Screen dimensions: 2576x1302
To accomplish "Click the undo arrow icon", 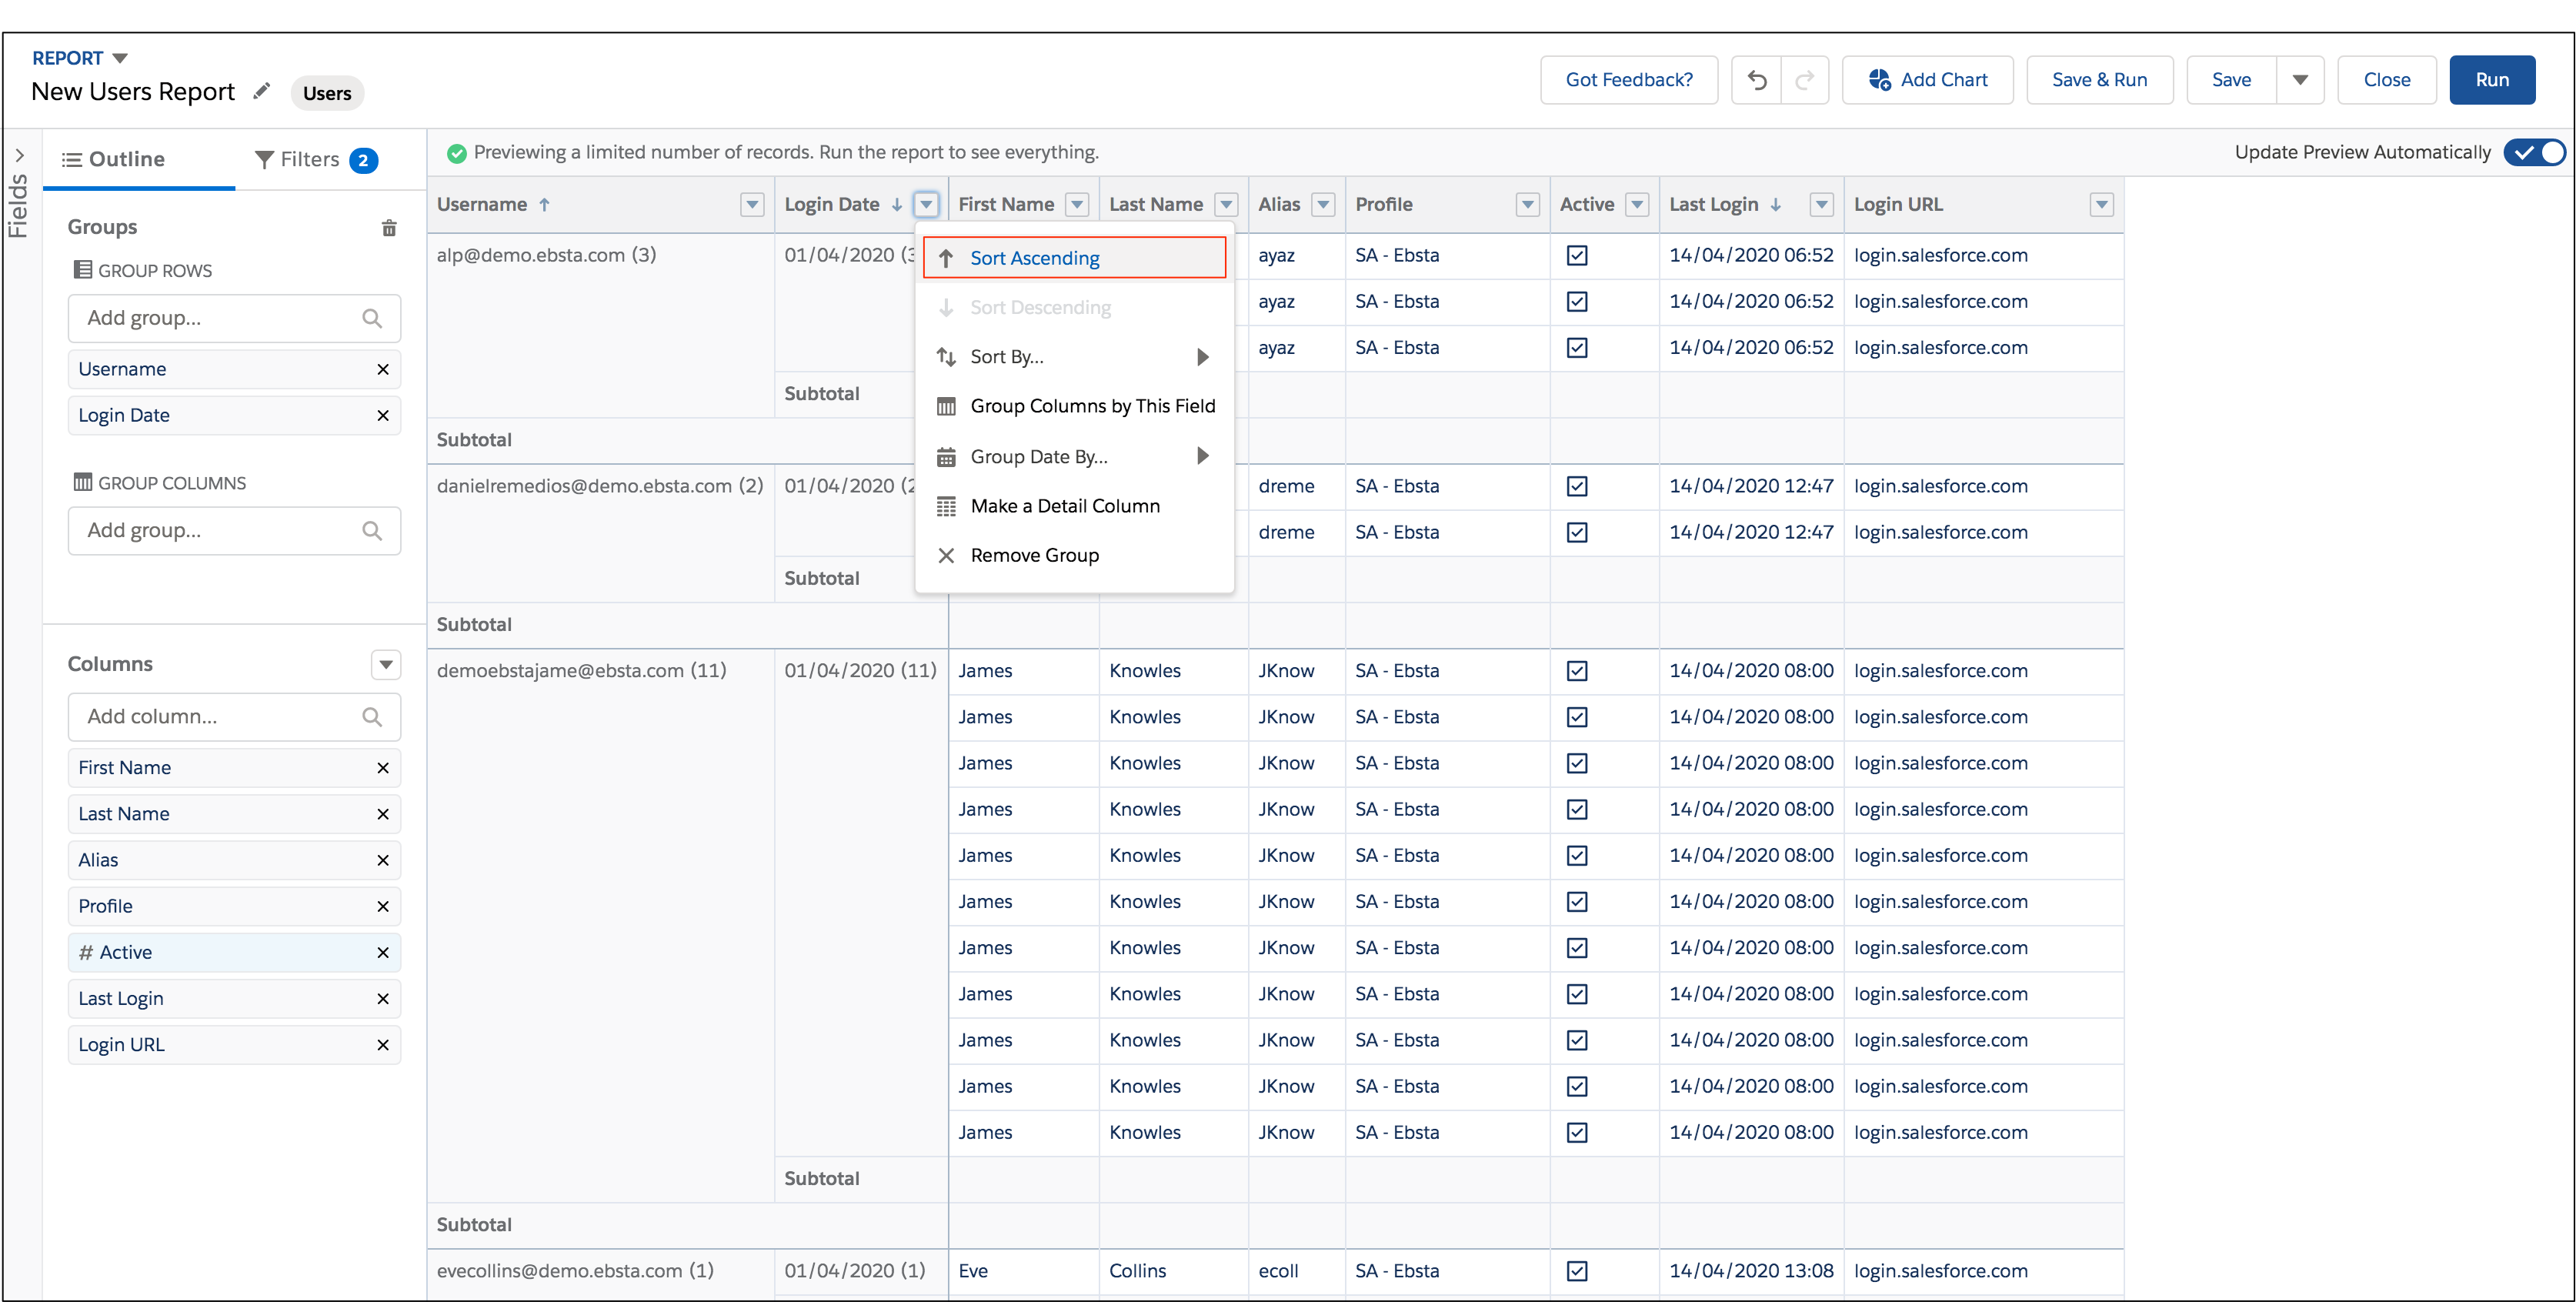I will [x=1757, y=80].
